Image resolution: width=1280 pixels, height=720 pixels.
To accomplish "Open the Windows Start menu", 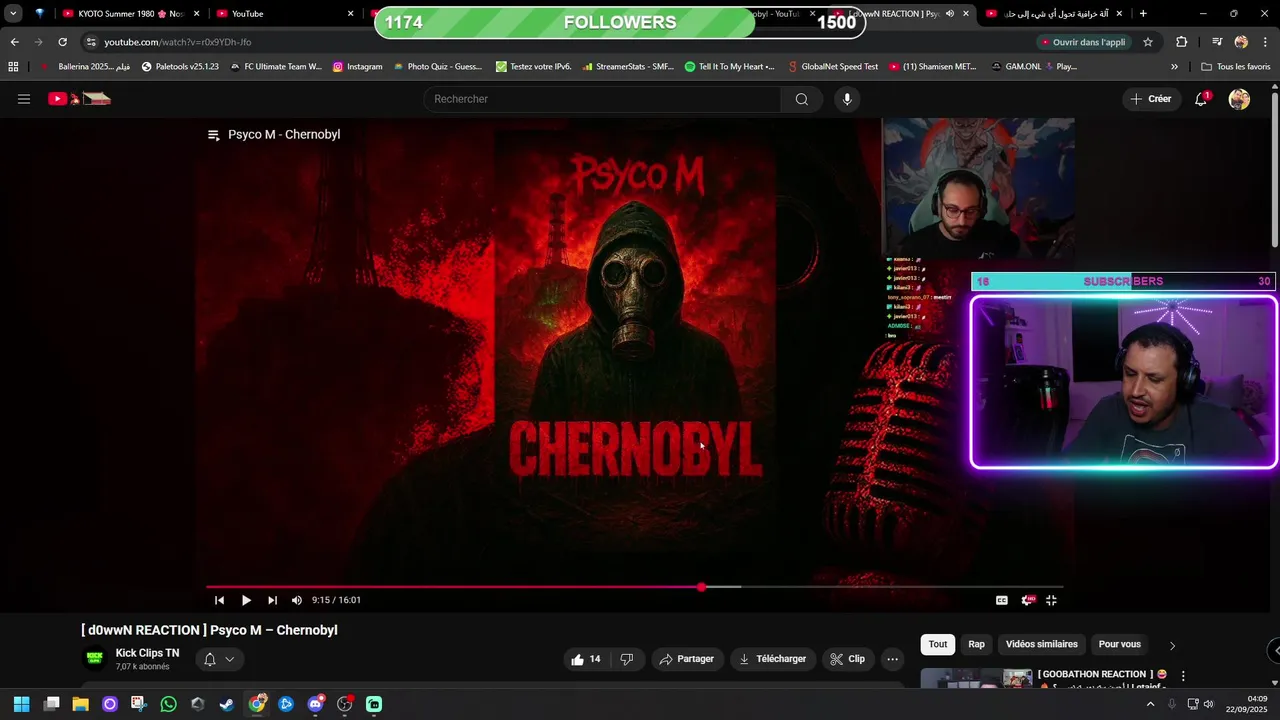I will 22,704.
